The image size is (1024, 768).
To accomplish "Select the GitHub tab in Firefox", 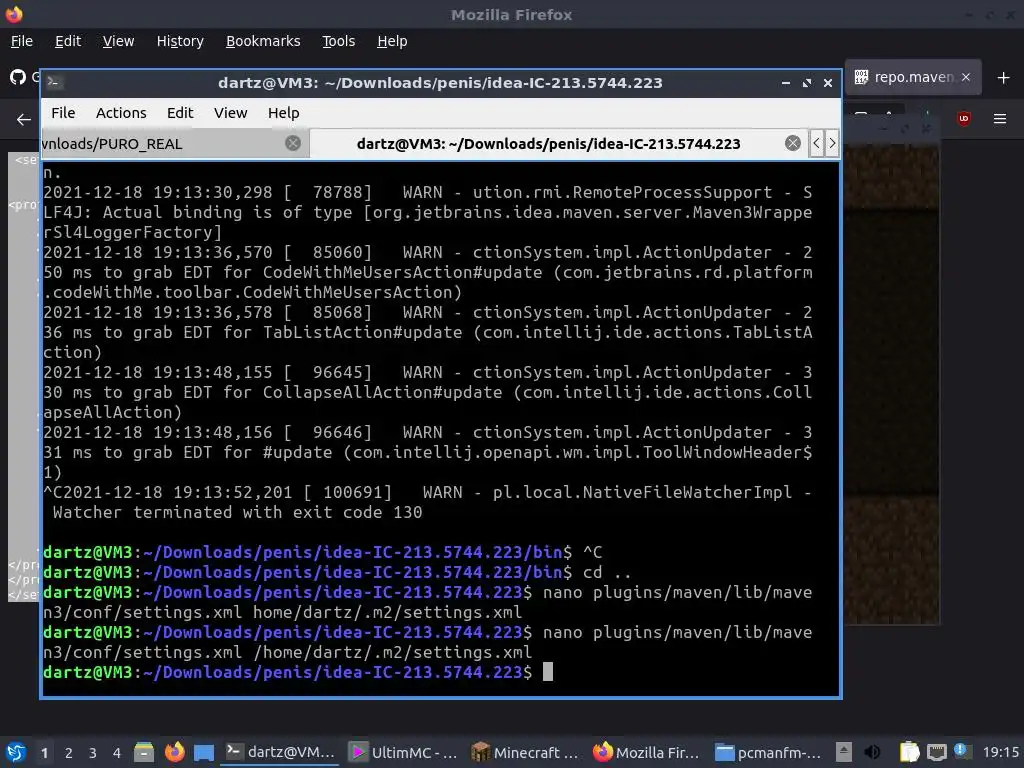I will tap(22, 77).
